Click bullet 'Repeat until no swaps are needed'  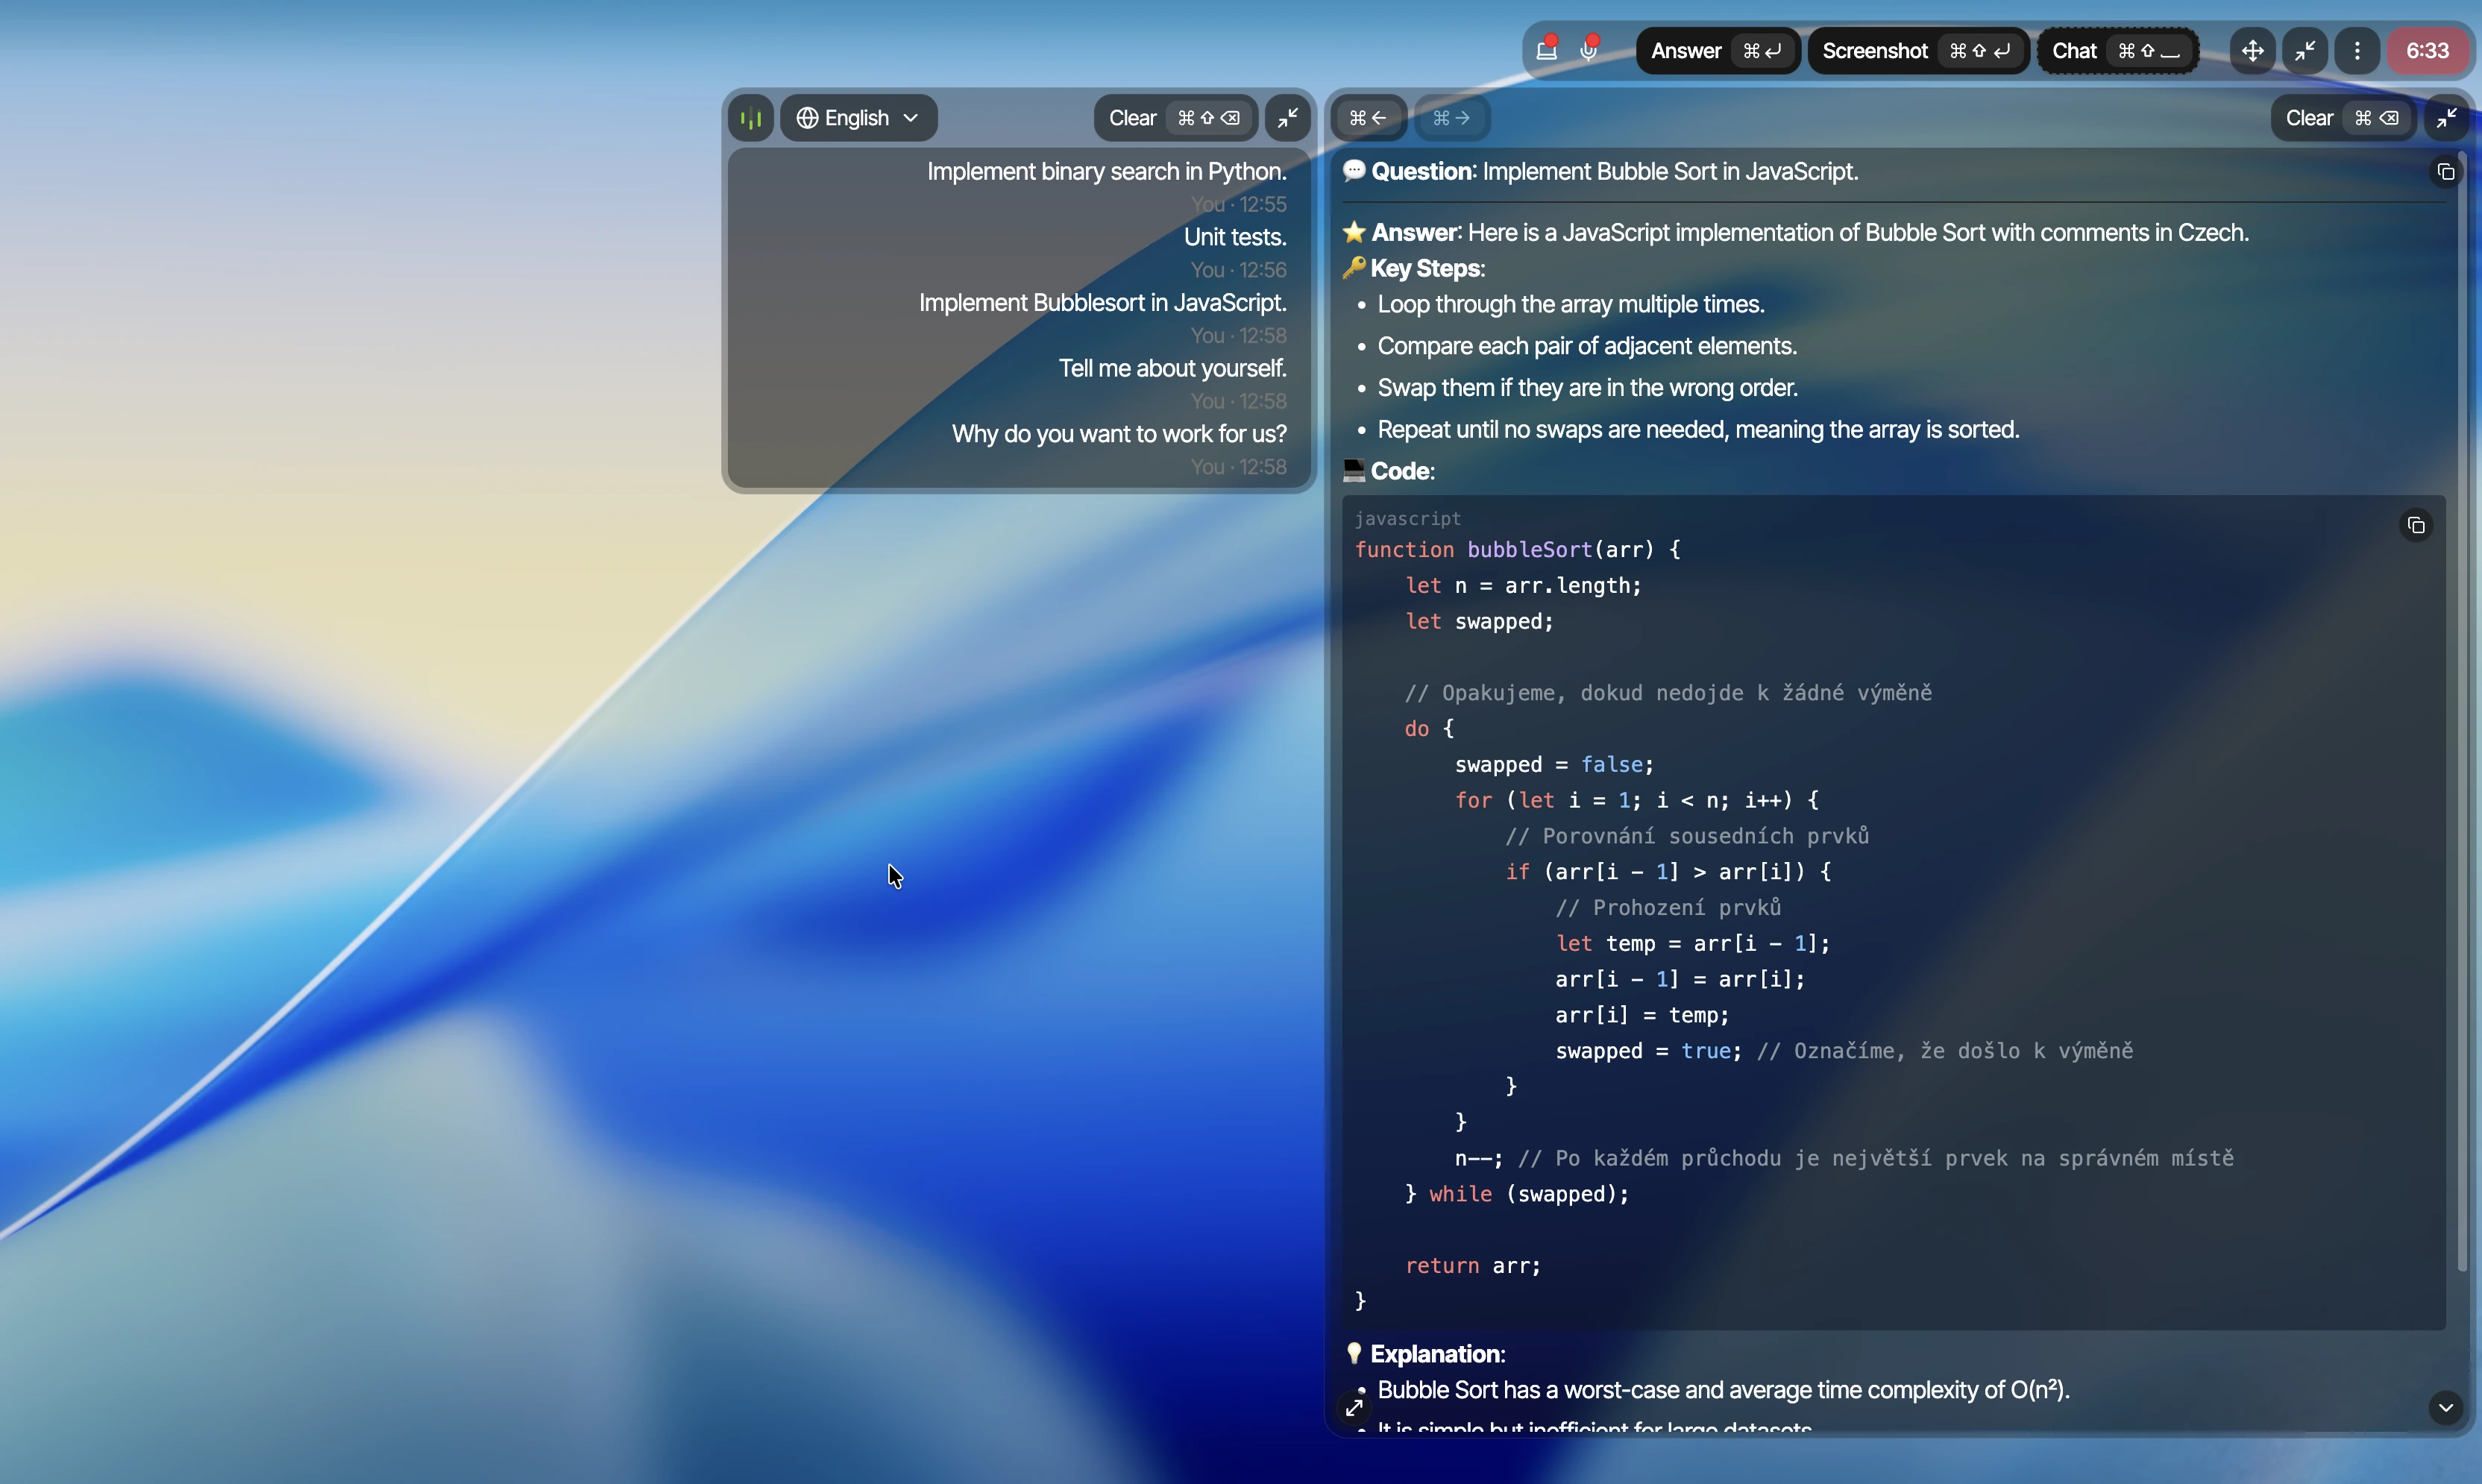pyautogui.click(x=1698, y=430)
